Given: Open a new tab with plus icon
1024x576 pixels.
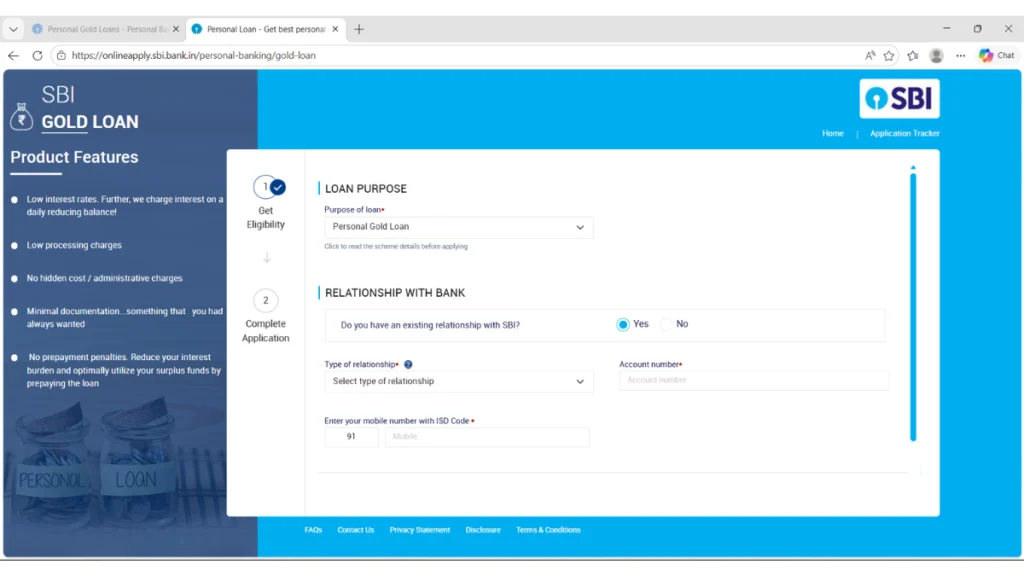Looking at the screenshot, I should click(x=359, y=29).
